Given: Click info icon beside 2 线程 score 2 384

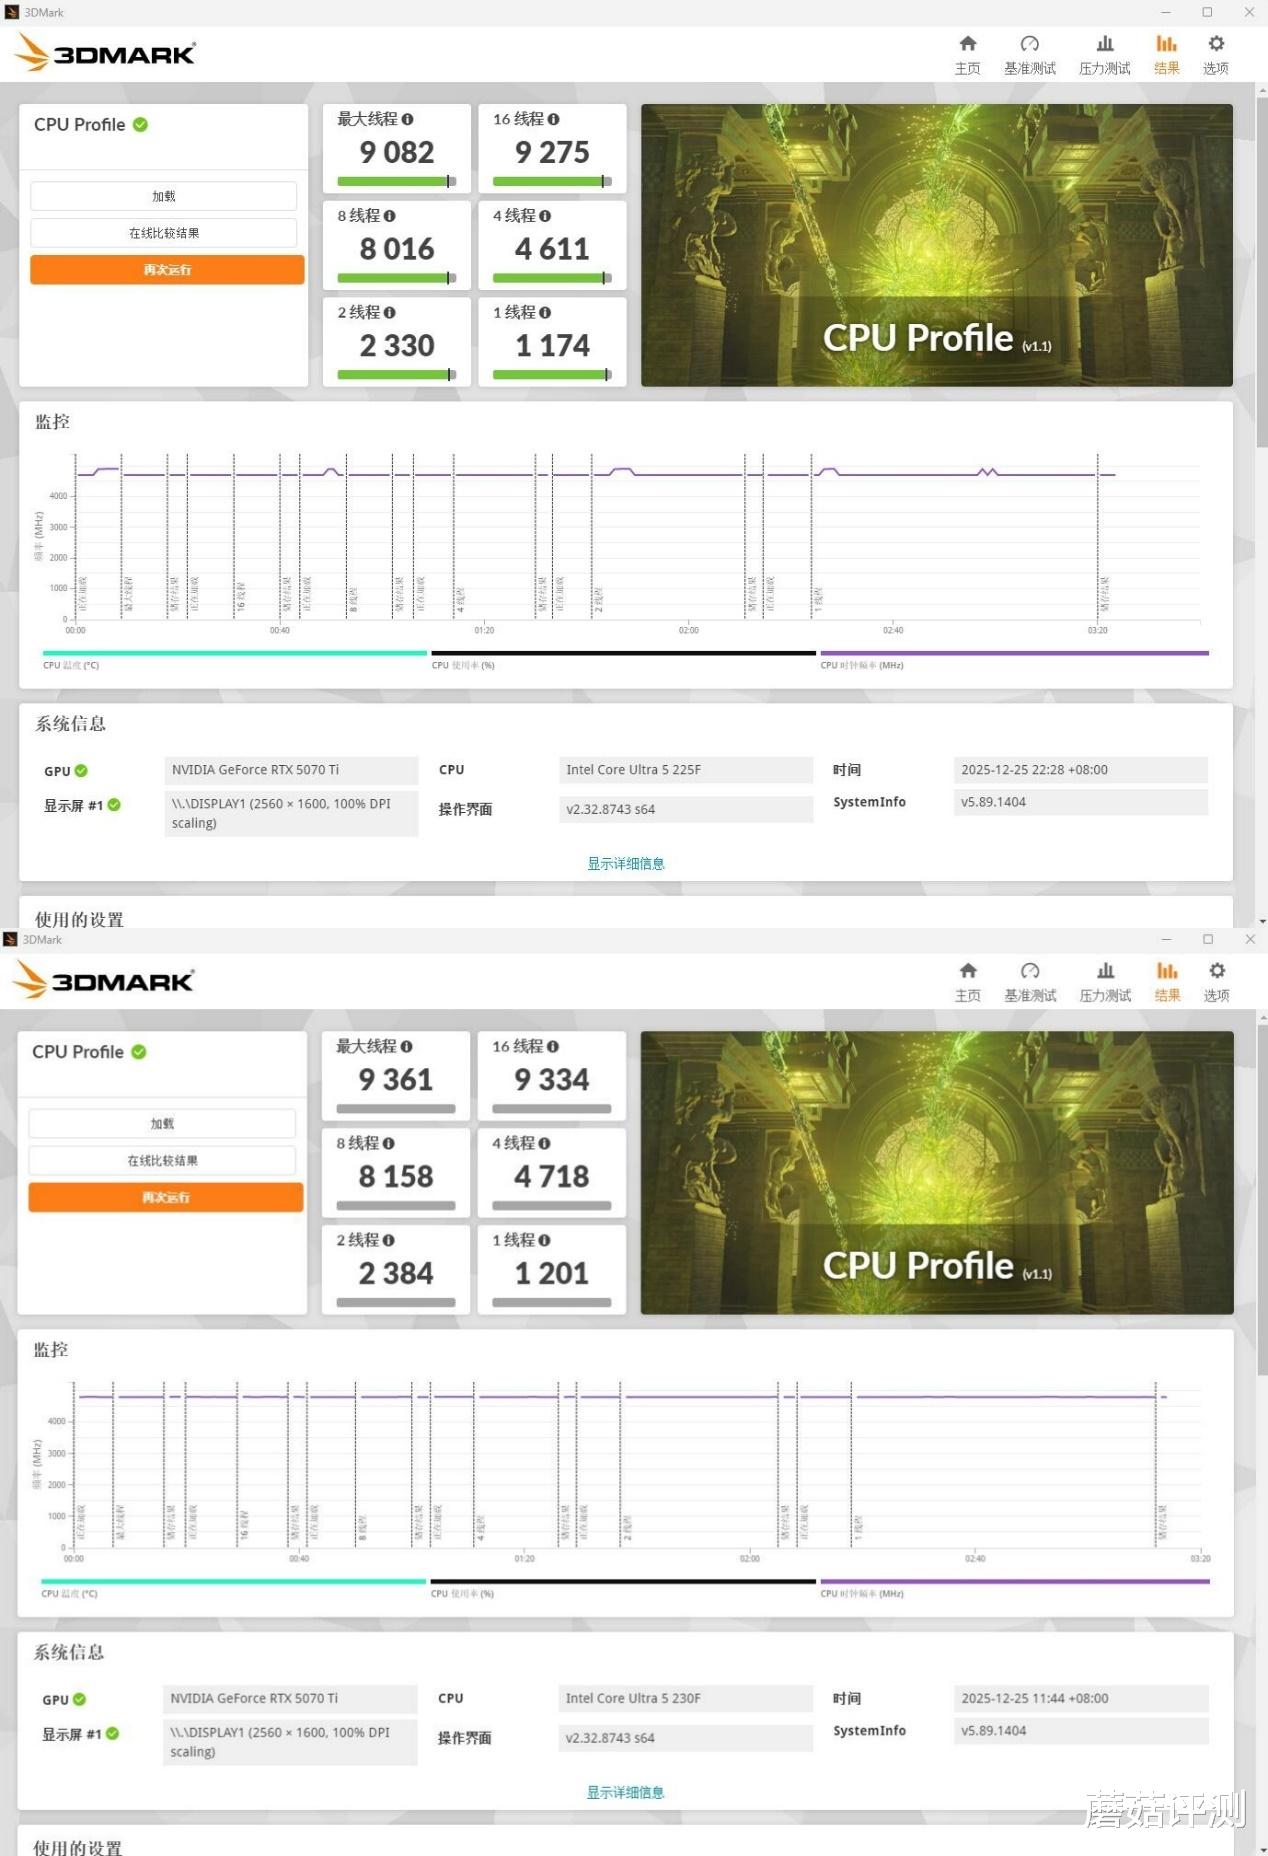Looking at the screenshot, I should tap(388, 1240).
